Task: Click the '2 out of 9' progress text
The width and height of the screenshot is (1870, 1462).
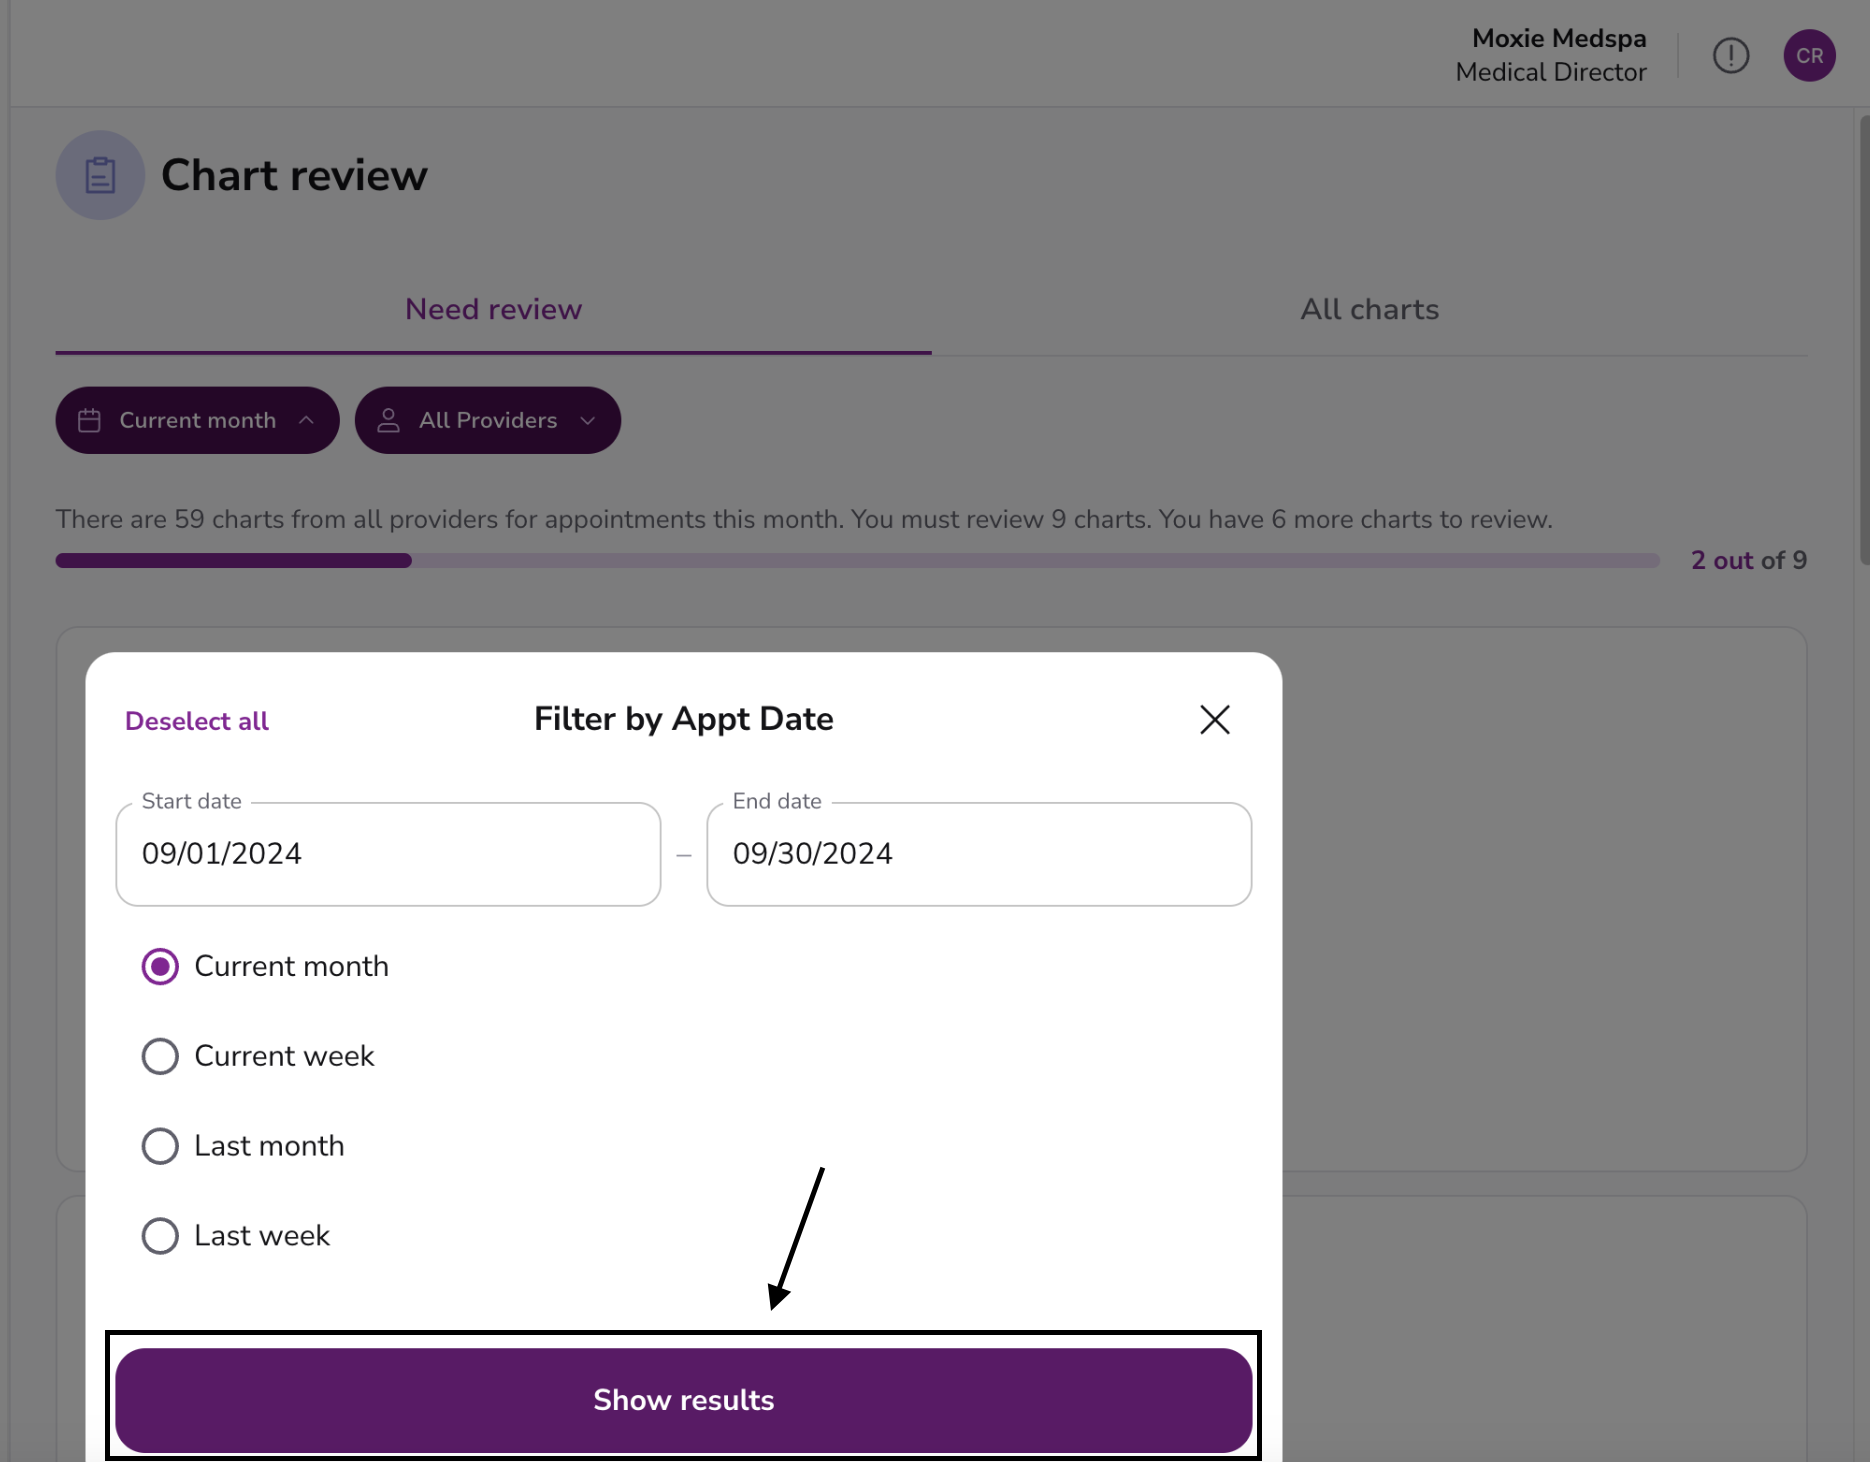Action: click(x=1749, y=561)
